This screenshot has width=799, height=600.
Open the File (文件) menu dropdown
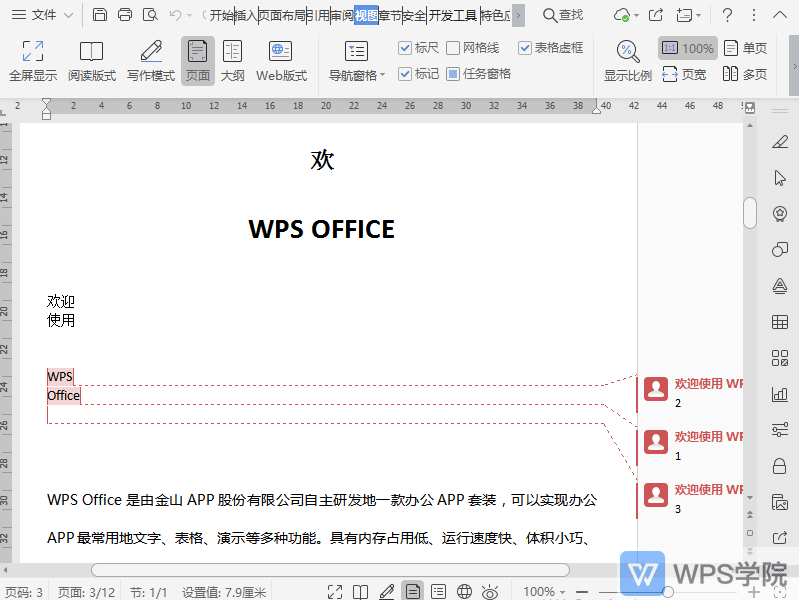[x=43, y=15]
